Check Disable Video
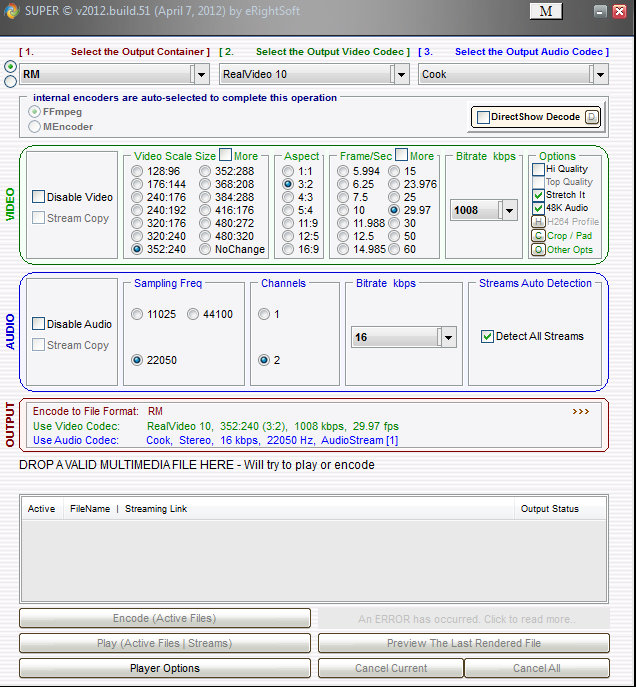Viewport: 636px width, 687px height. 38,197
